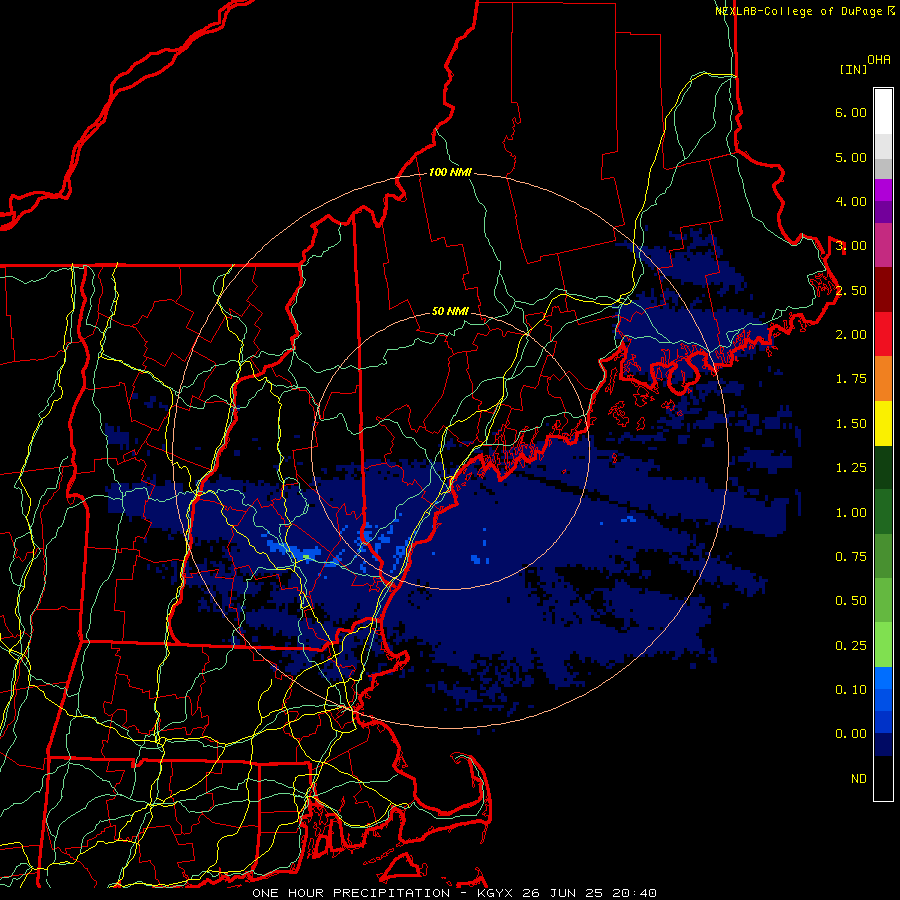Click the 0.25 legend value
Image resolution: width=900 pixels, height=900 pixels.
[851, 646]
